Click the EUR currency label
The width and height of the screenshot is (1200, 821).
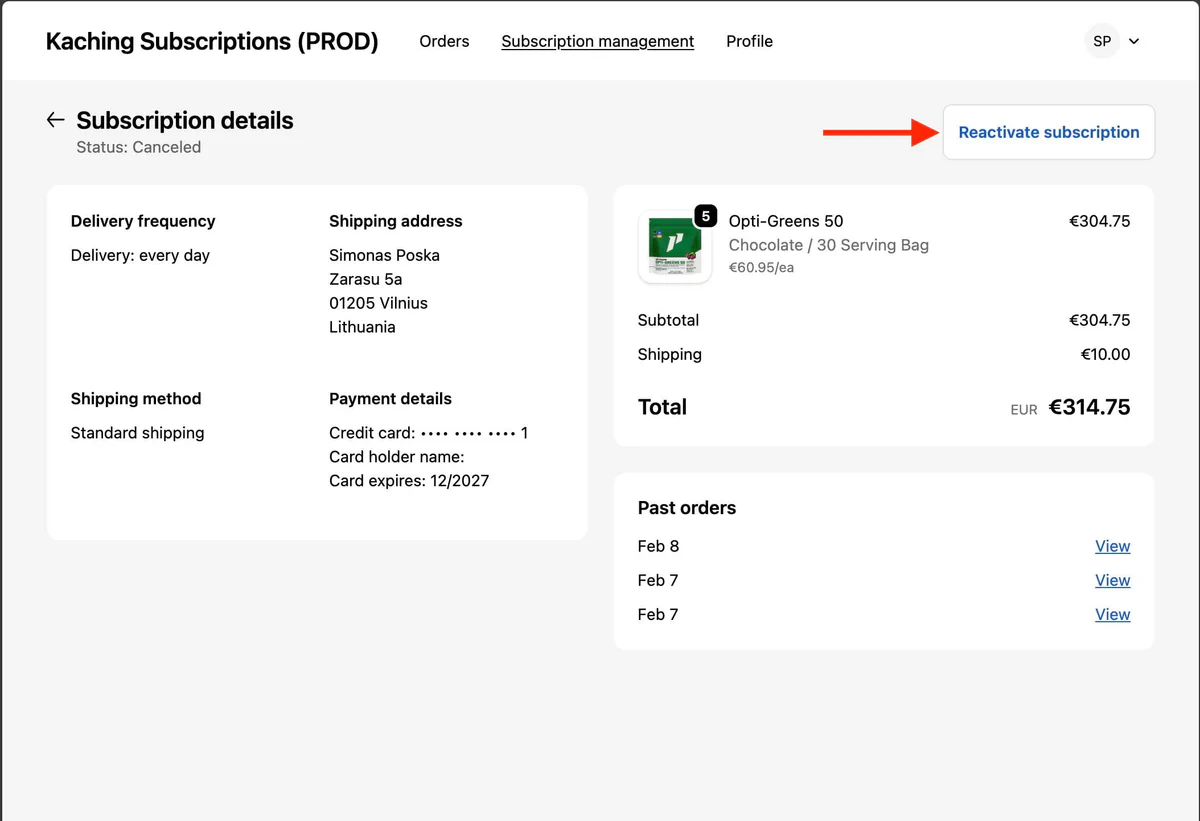click(x=1024, y=410)
